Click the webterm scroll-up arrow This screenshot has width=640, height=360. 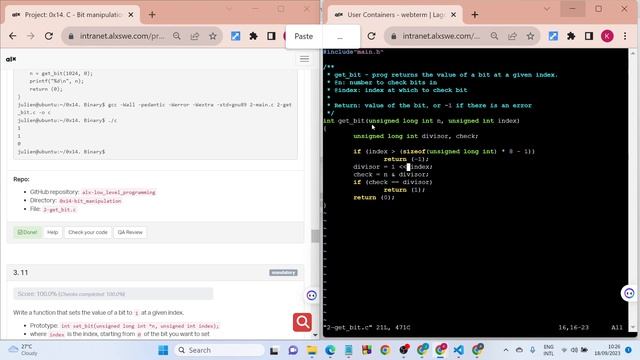pyautogui.click(x=633, y=53)
